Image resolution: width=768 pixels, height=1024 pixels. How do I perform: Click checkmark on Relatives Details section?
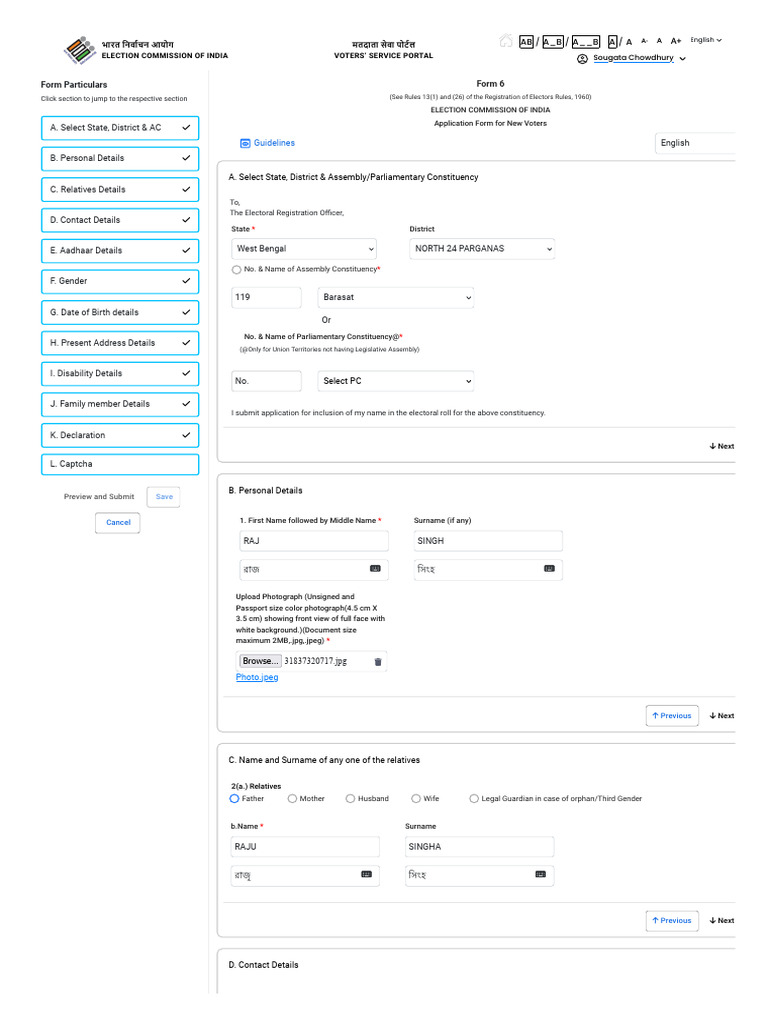[x=186, y=189]
